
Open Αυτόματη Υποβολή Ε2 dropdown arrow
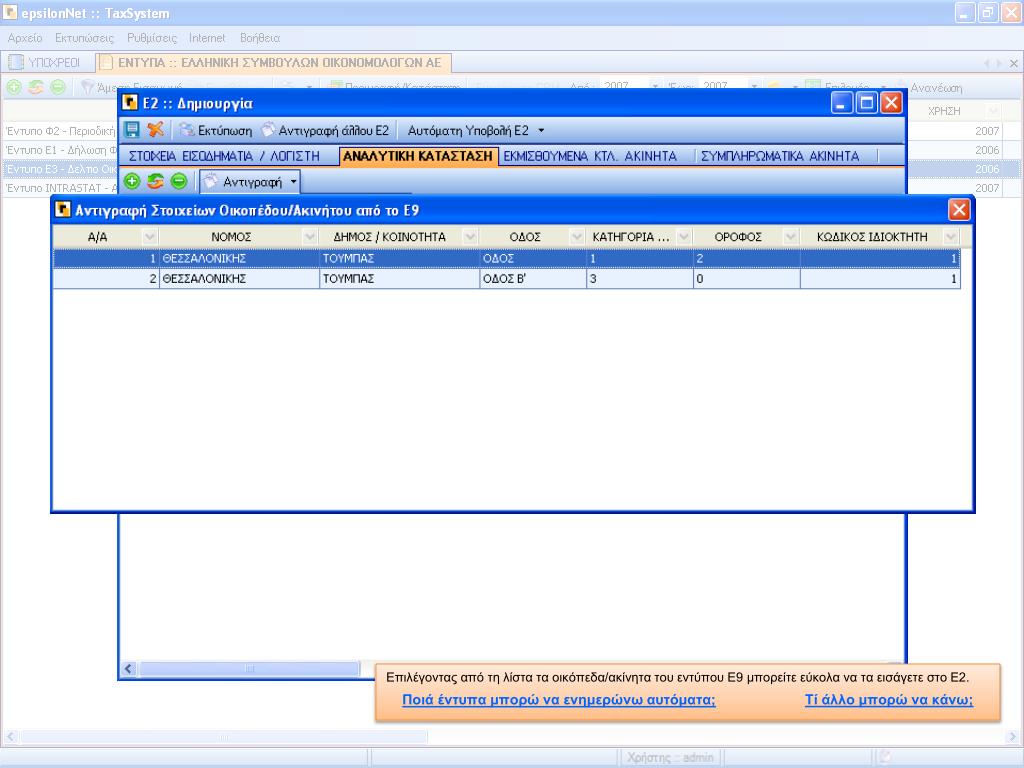tap(541, 131)
